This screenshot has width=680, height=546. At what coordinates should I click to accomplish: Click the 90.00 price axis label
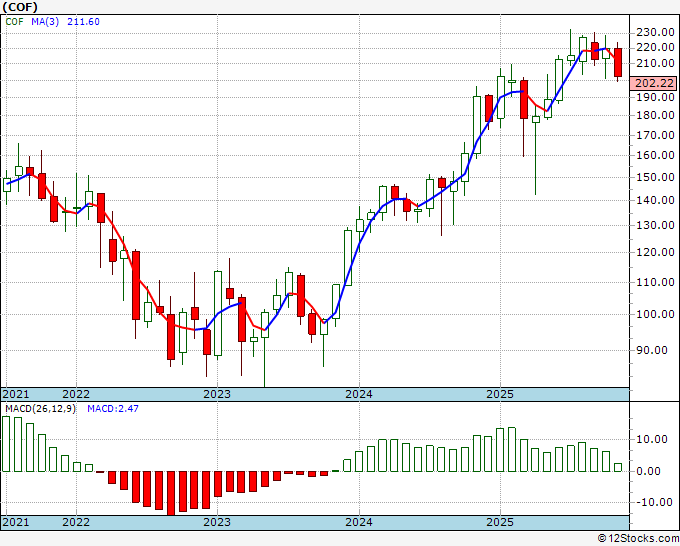tap(652, 350)
